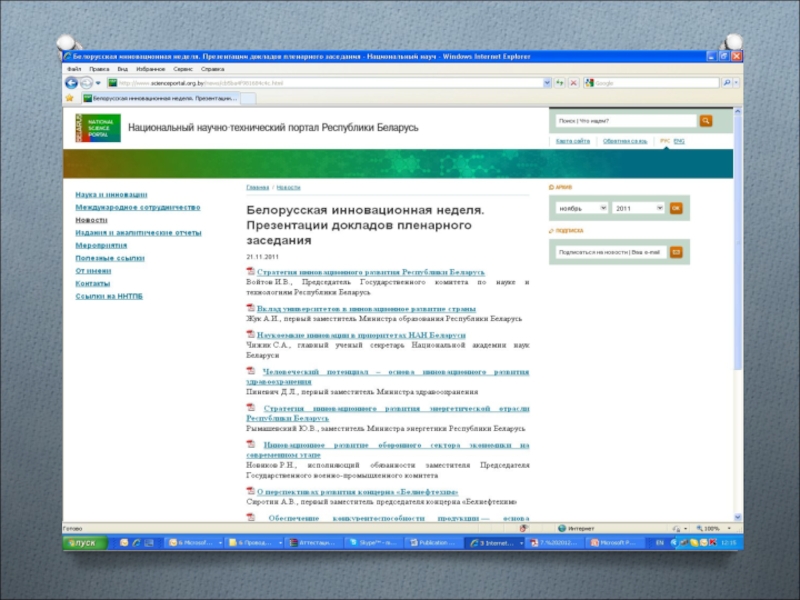The width and height of the screenshot is (800, 600).
Task: Open the Справка menu
Action: tap(212, 69)
